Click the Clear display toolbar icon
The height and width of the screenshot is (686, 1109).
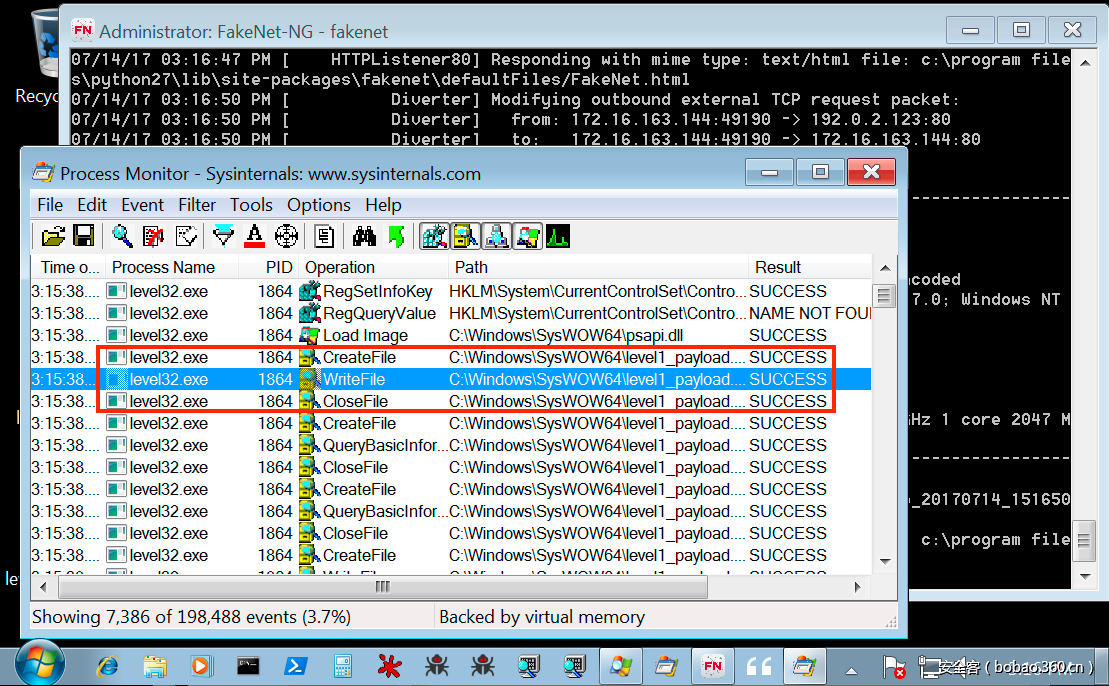click(x=186, y=237)
